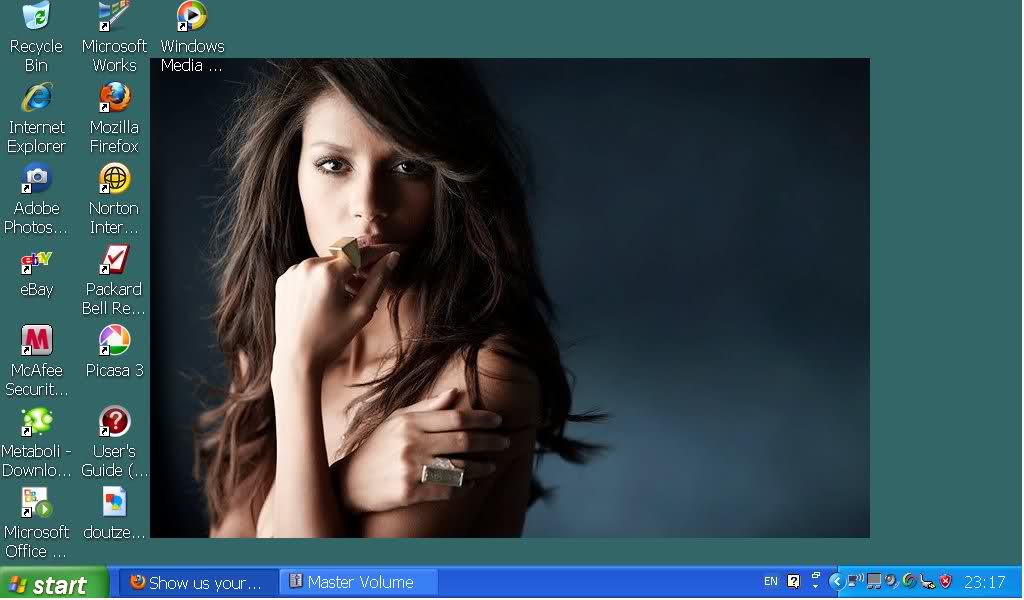Click the Windows Media Player shortcut
Viewport: 1024px width, 600px height.
pyautogui.click(x=191, y=17)
